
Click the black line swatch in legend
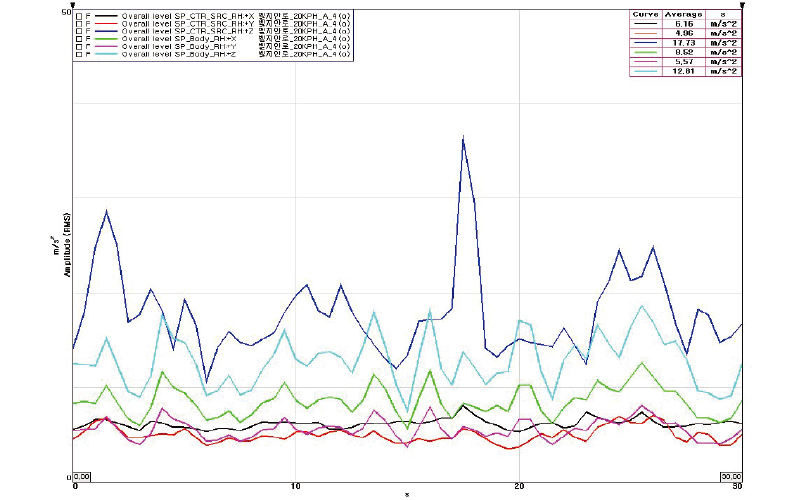(x=106, y=19)
